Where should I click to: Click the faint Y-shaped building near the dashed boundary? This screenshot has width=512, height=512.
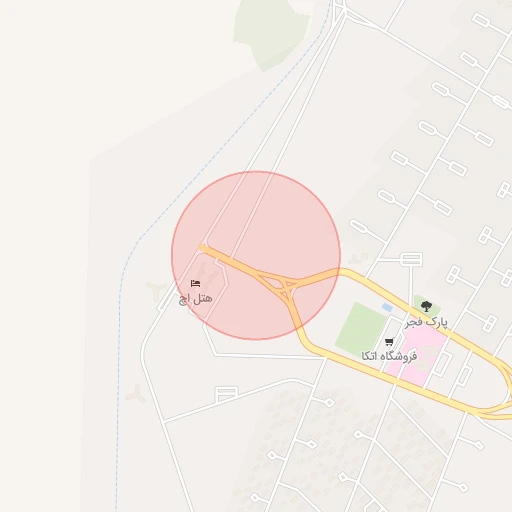pos(136,394)
